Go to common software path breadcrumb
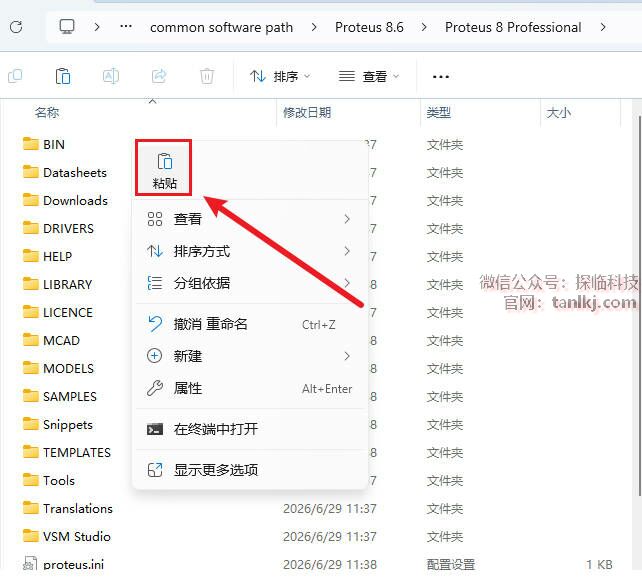642x577 pixels. pyautogui.click(x=221, y=27)
